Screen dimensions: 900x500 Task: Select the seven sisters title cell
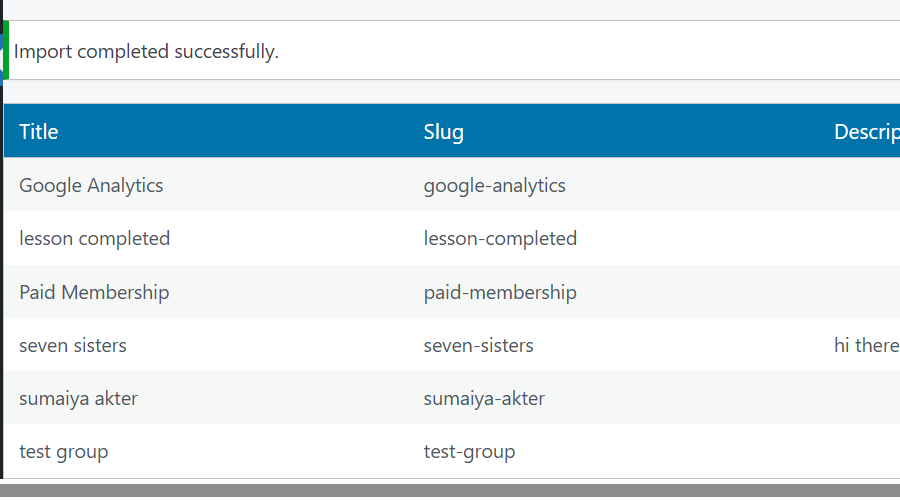coord(73,346)
